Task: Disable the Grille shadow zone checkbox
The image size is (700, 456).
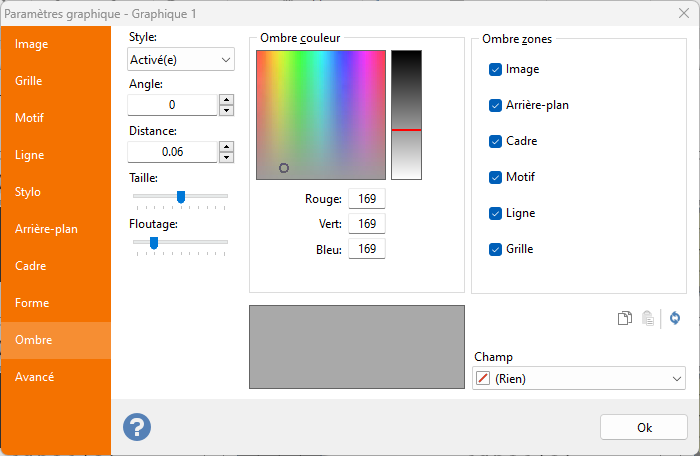Action: pyautogui.click(x=495, y=249)
